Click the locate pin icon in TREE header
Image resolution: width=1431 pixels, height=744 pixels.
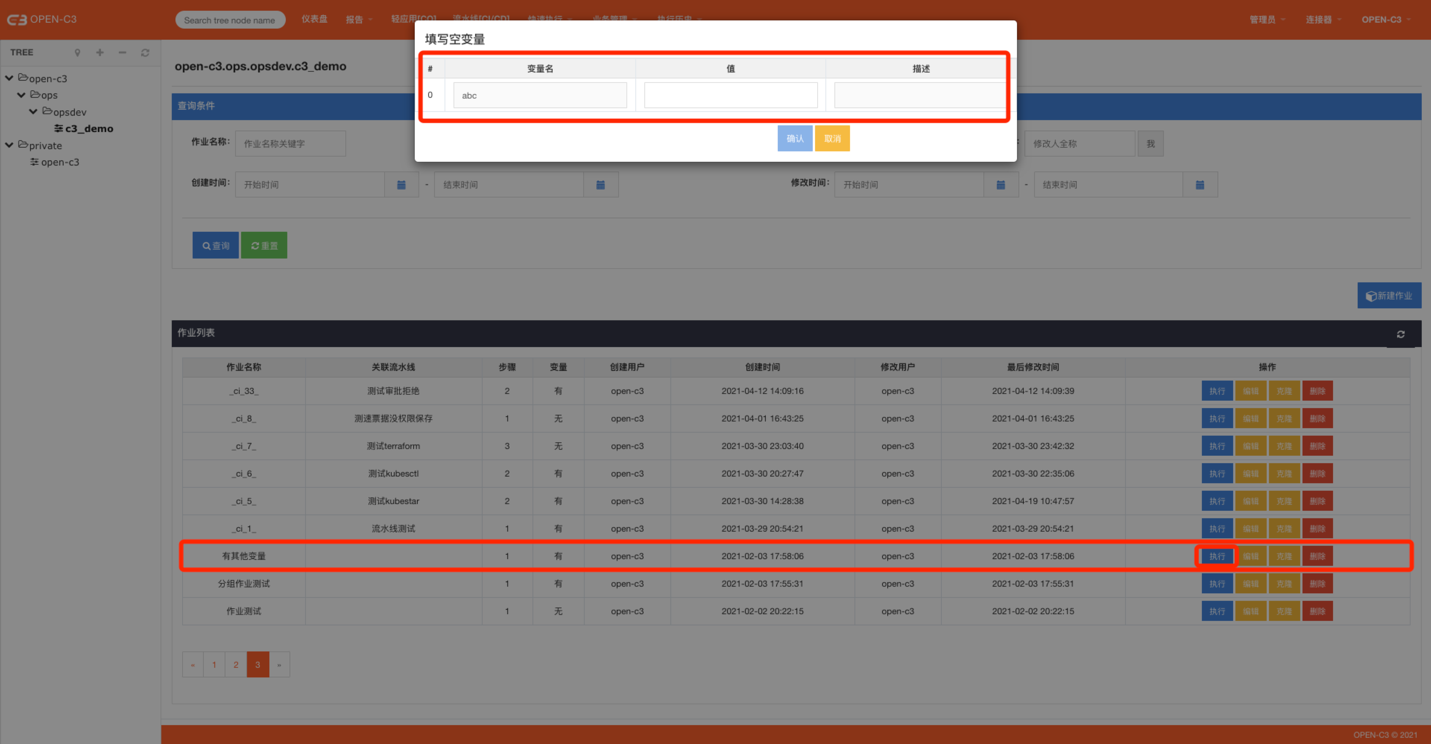point(77,53)
